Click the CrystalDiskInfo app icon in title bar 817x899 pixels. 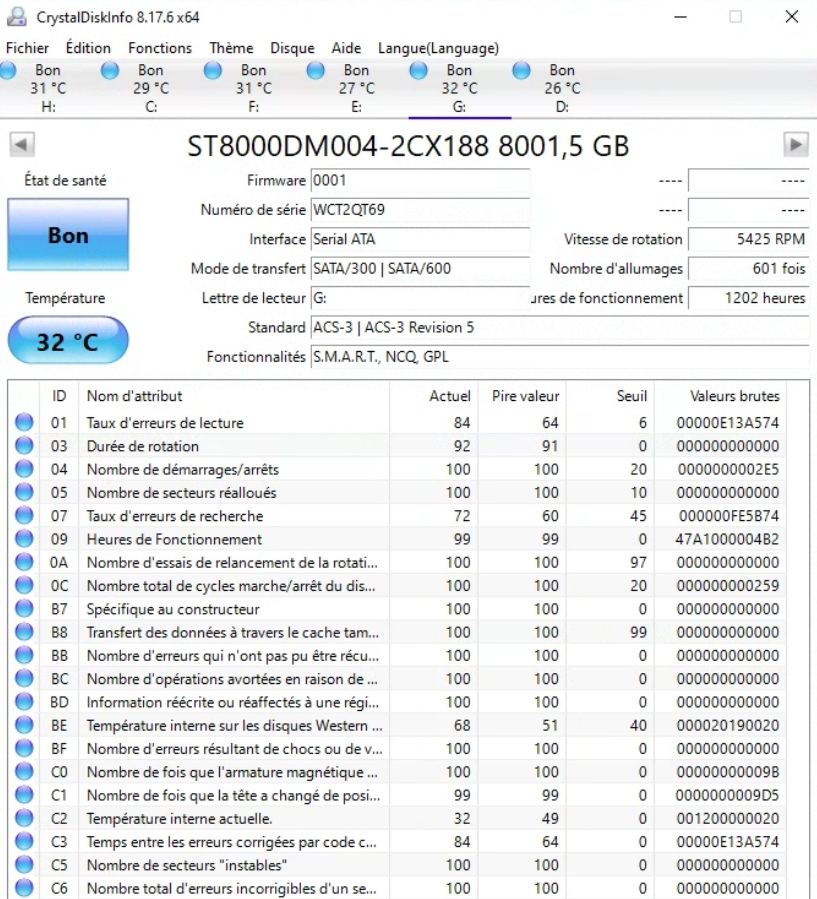[17, 17]
